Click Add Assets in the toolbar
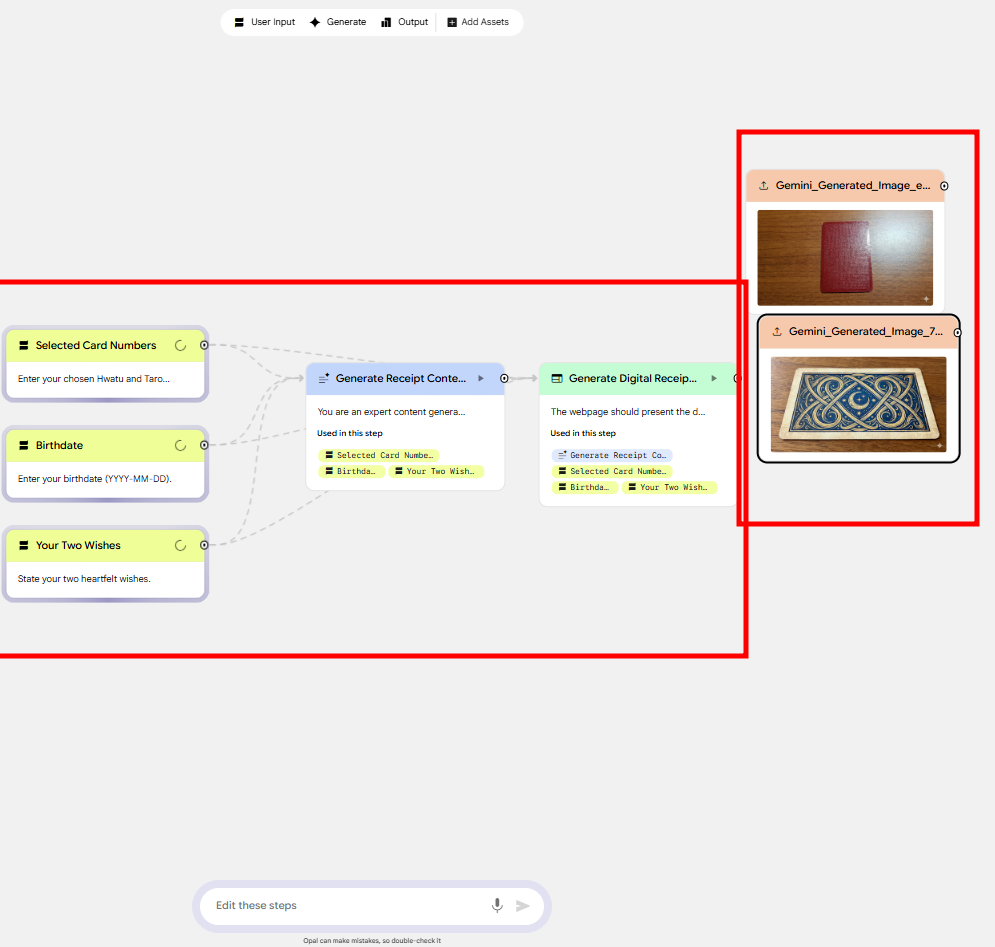Screen dimensions: 995x947 pyautogui.click(x=478, y=22)
